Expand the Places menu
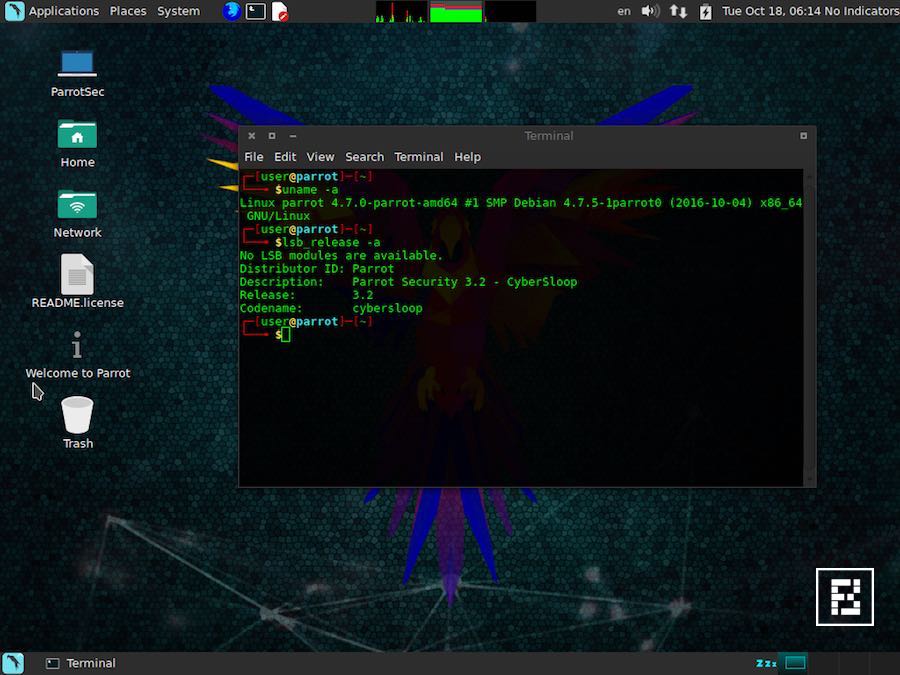 click(128, 11)
